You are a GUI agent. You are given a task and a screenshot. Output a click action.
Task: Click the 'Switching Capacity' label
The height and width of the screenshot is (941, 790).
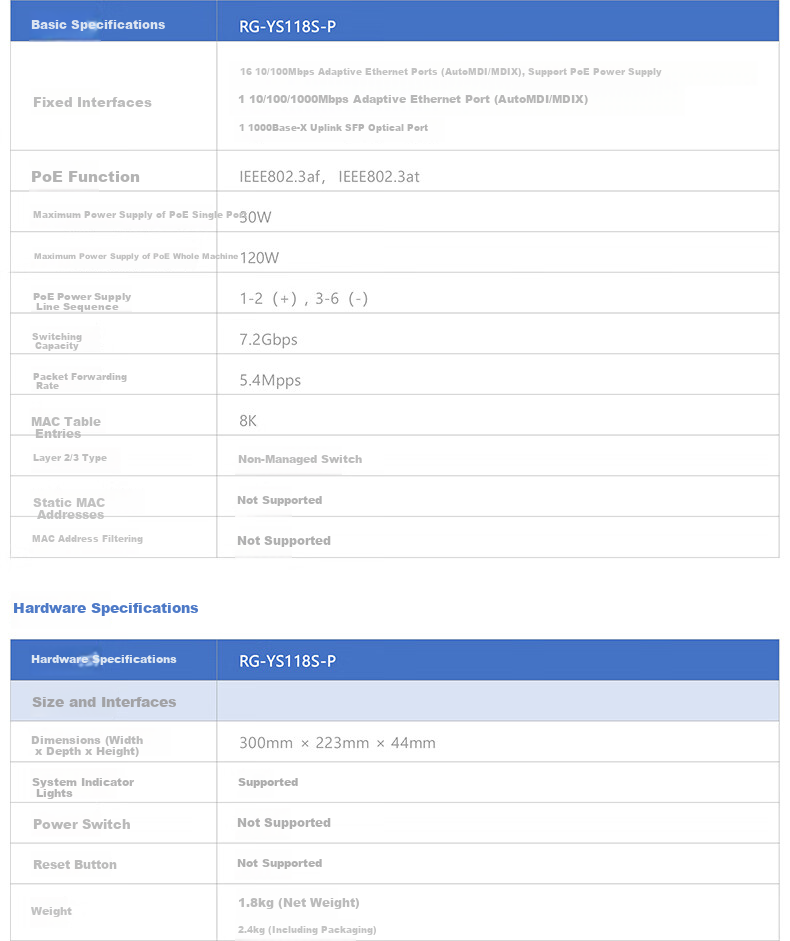tap(57, 341)
